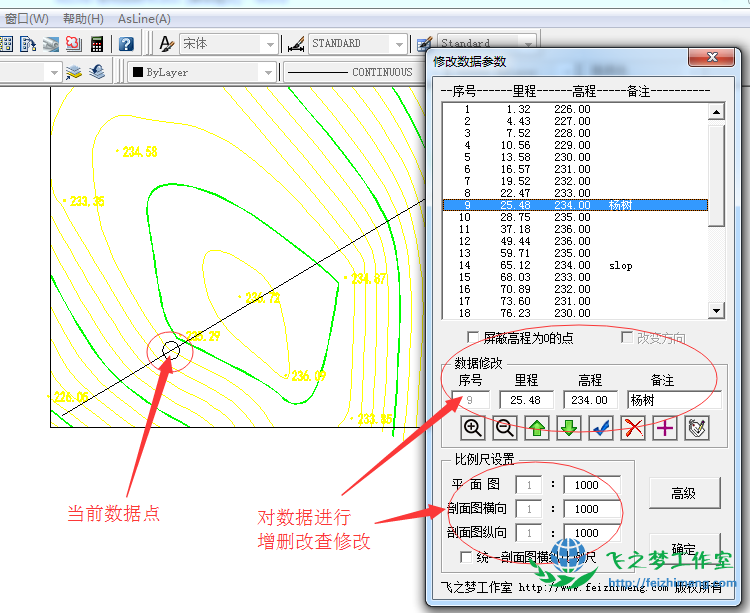Open the layer list dropdown arrow

[54, 73]
